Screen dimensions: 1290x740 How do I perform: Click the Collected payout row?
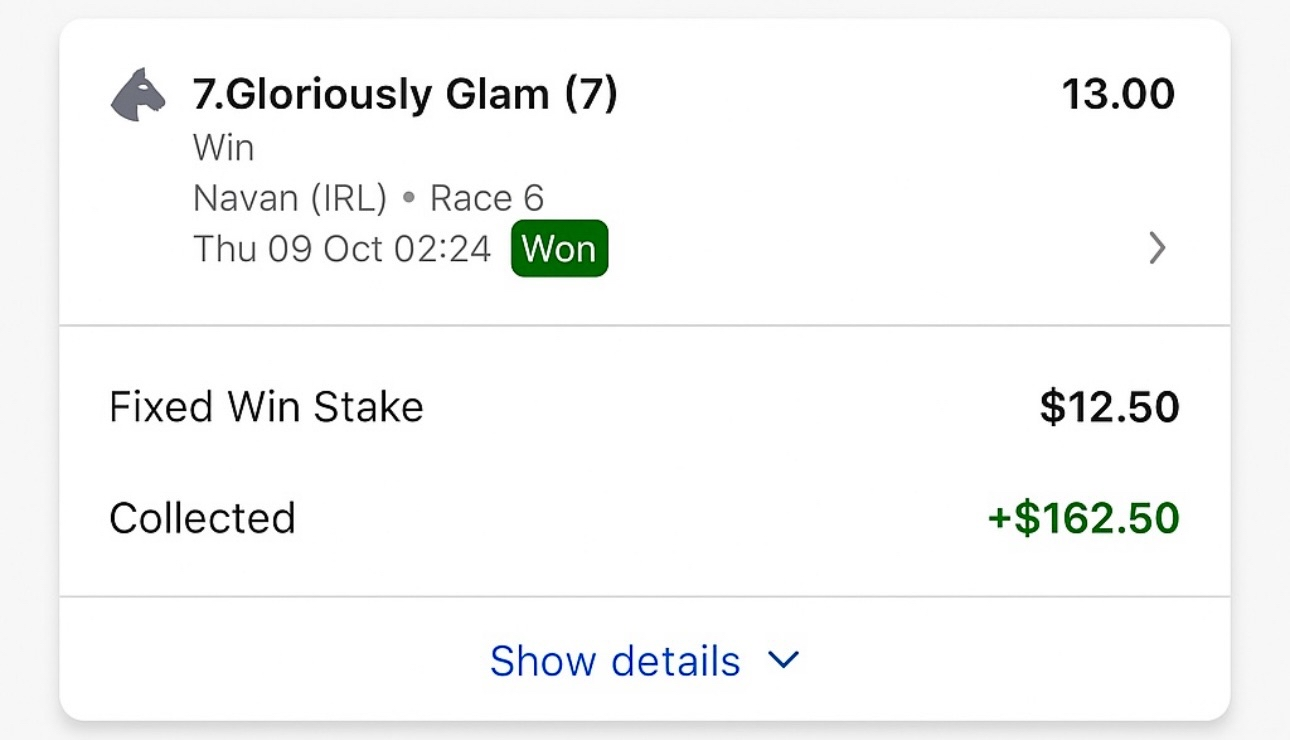coord(644,518)
